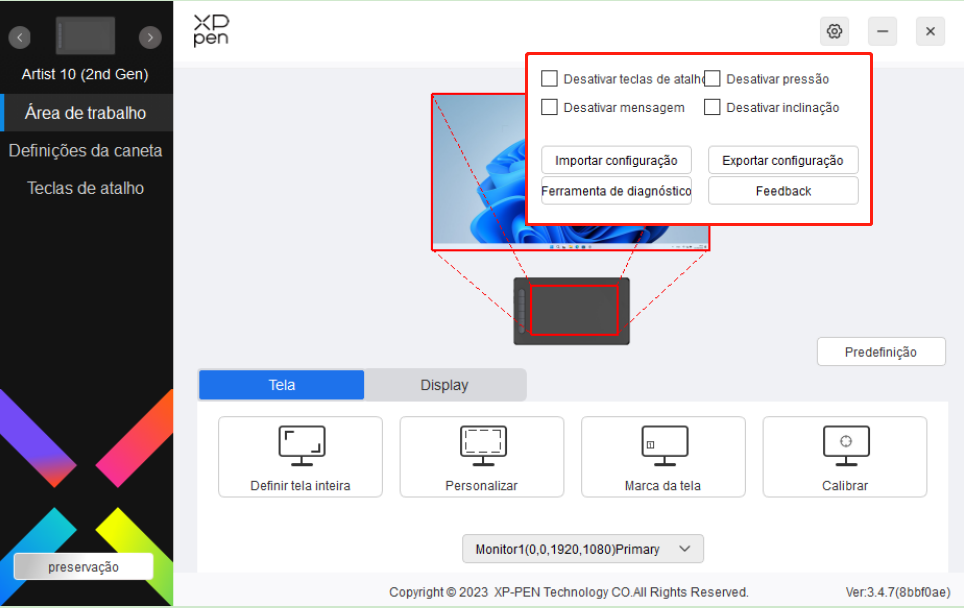
Task: Click the preservação button
Action: click(84, 567)
